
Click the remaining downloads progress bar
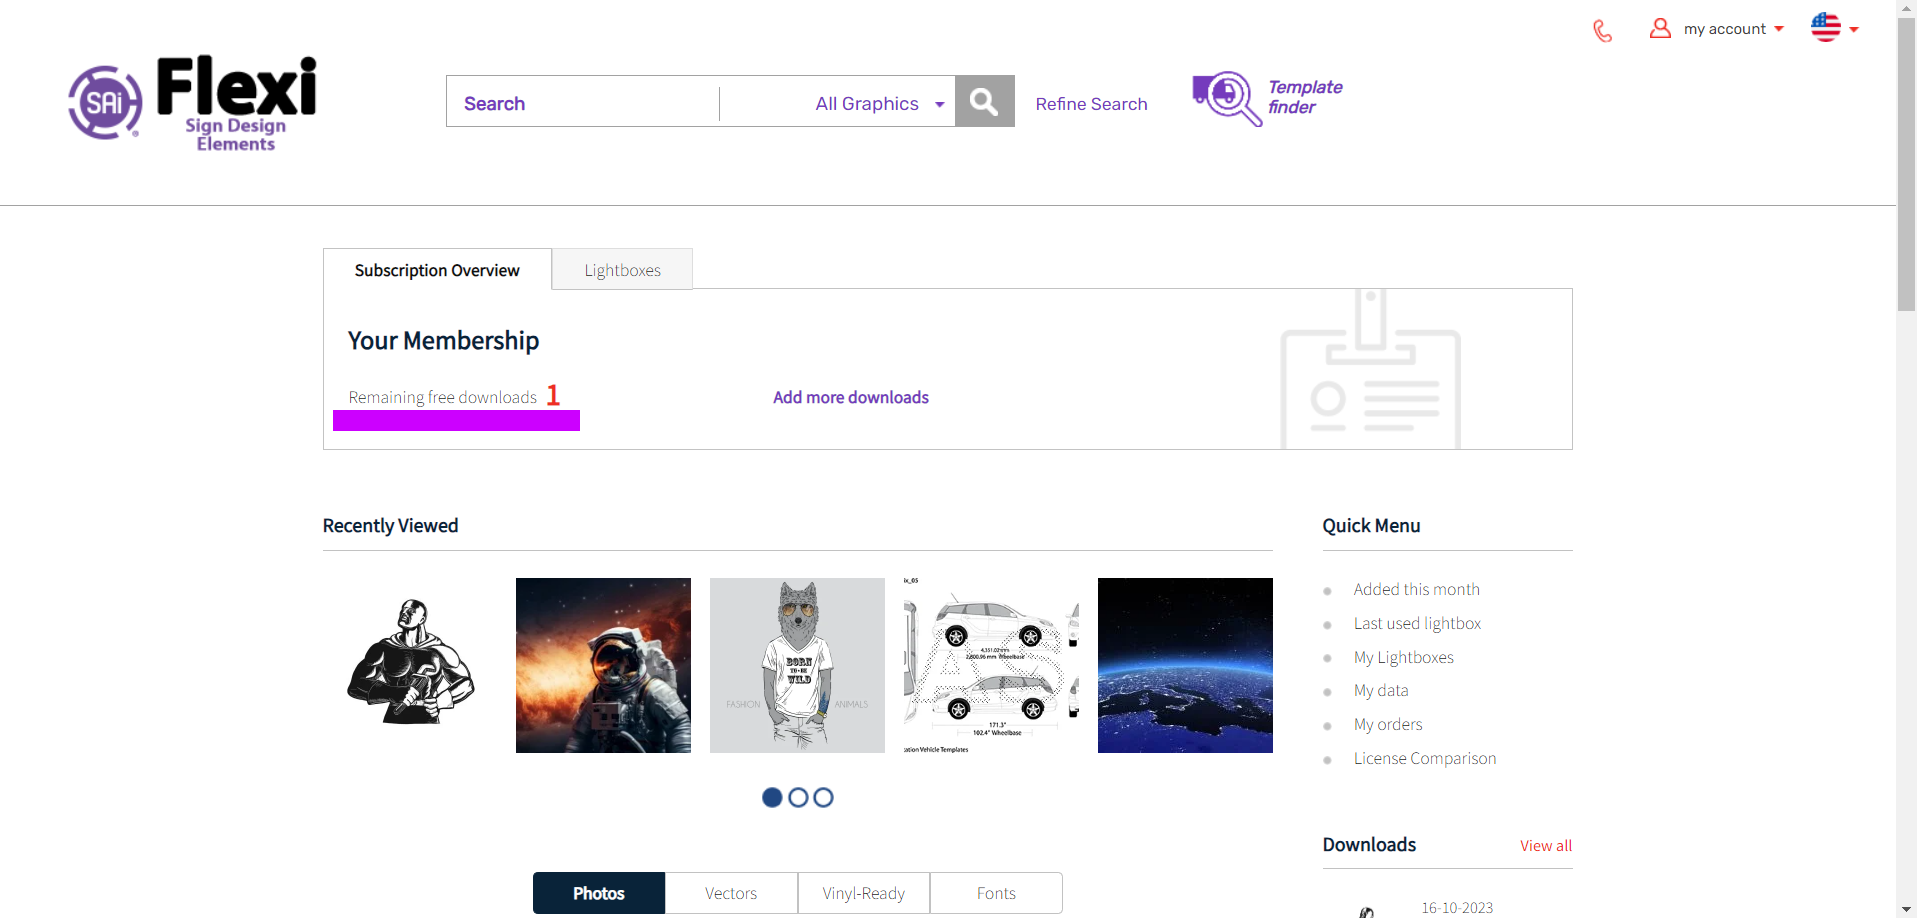coord(456,420)
